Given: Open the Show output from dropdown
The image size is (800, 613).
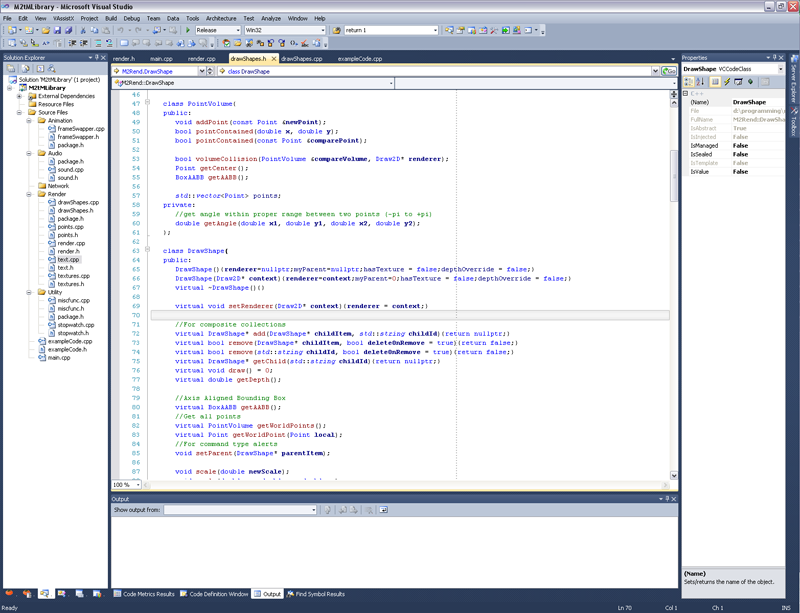Looking at the screenshot, I should tap(313, 510).
